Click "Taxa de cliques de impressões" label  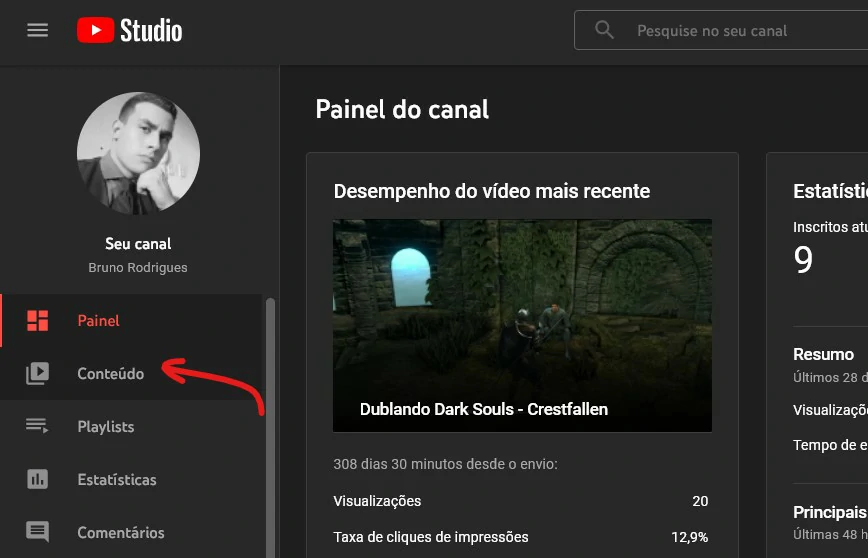[x=431, y=537]
